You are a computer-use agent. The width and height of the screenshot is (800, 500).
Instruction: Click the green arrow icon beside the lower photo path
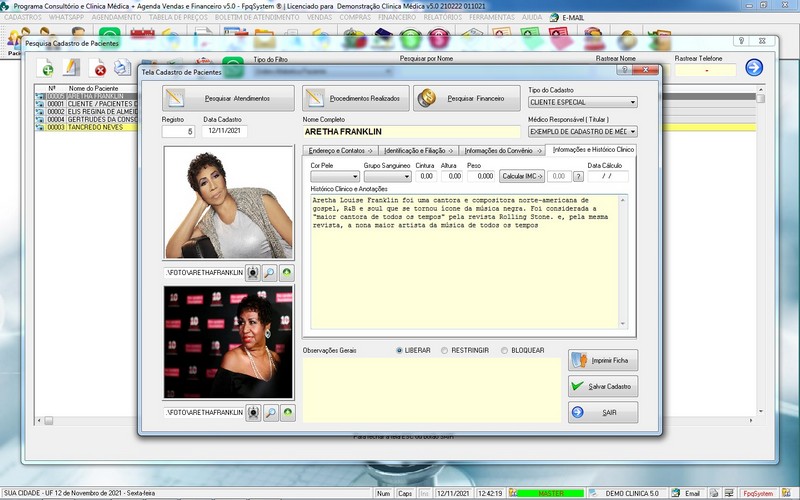coord(288,412)
